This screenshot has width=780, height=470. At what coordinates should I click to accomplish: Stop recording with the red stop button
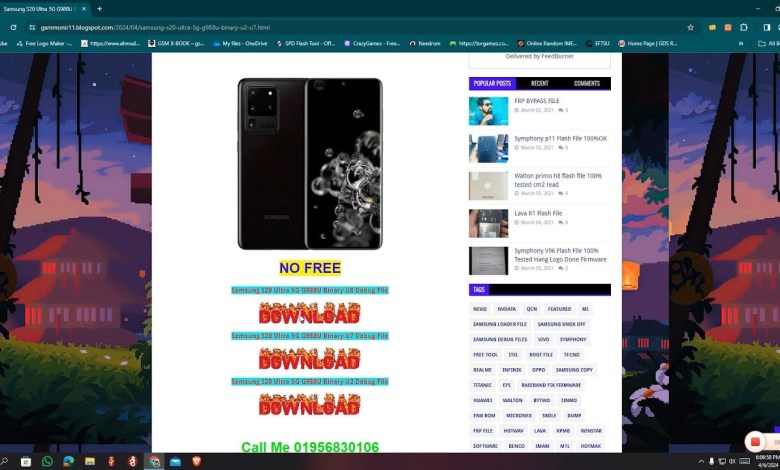click(755, 441)
